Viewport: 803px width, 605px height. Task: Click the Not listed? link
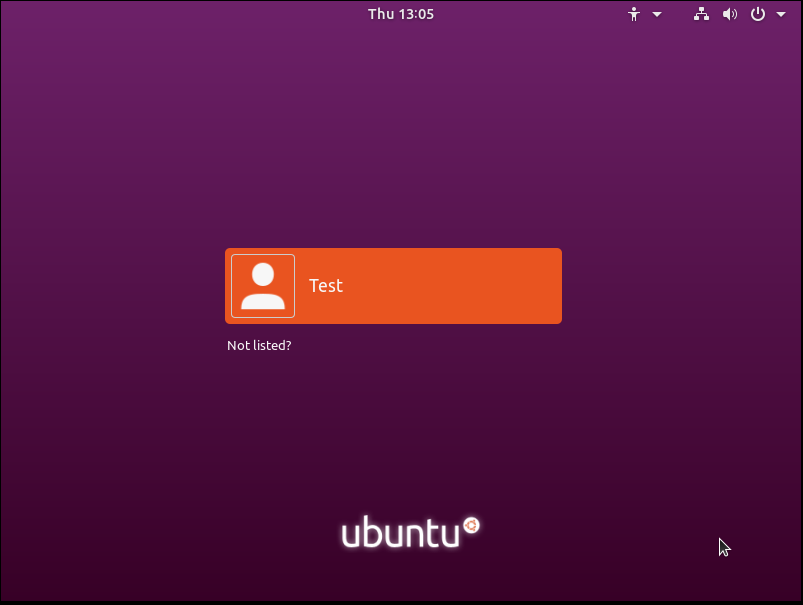259,346
